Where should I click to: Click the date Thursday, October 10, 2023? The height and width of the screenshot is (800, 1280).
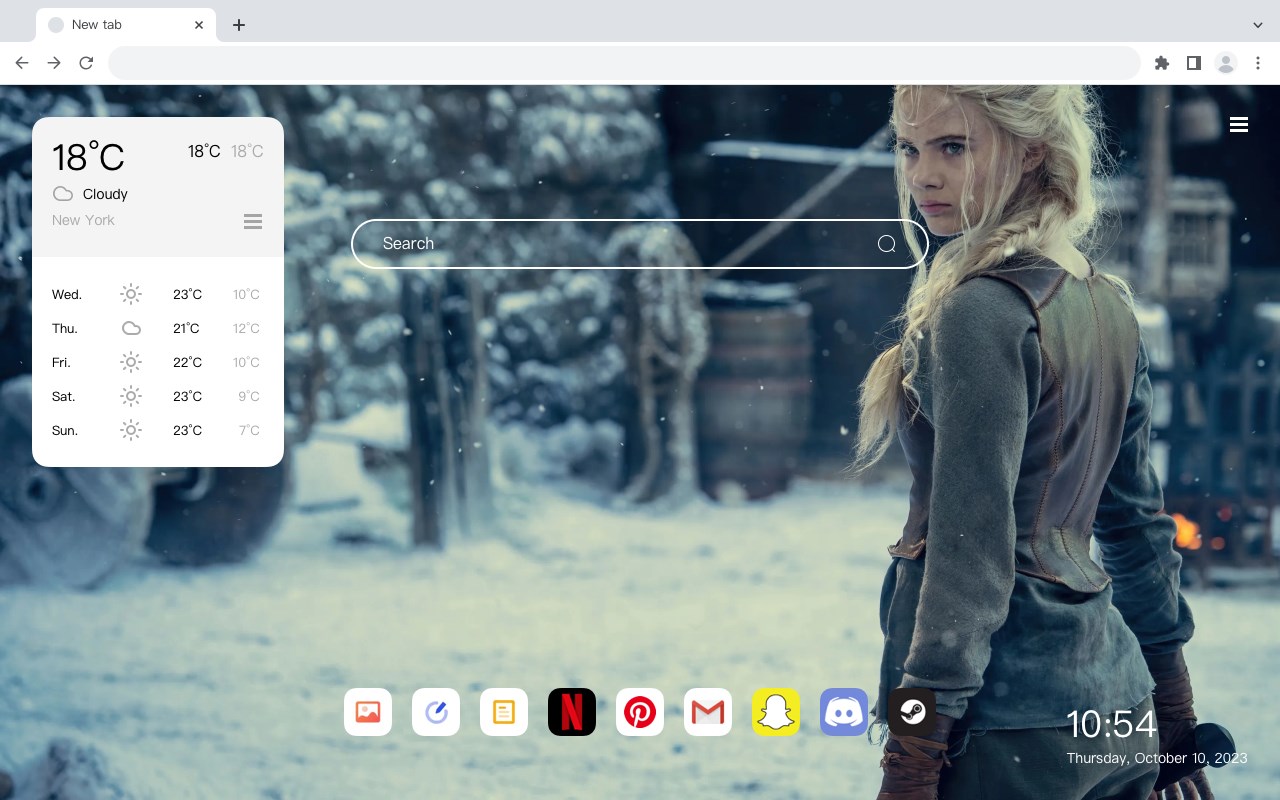click(x=1157, y=758)
